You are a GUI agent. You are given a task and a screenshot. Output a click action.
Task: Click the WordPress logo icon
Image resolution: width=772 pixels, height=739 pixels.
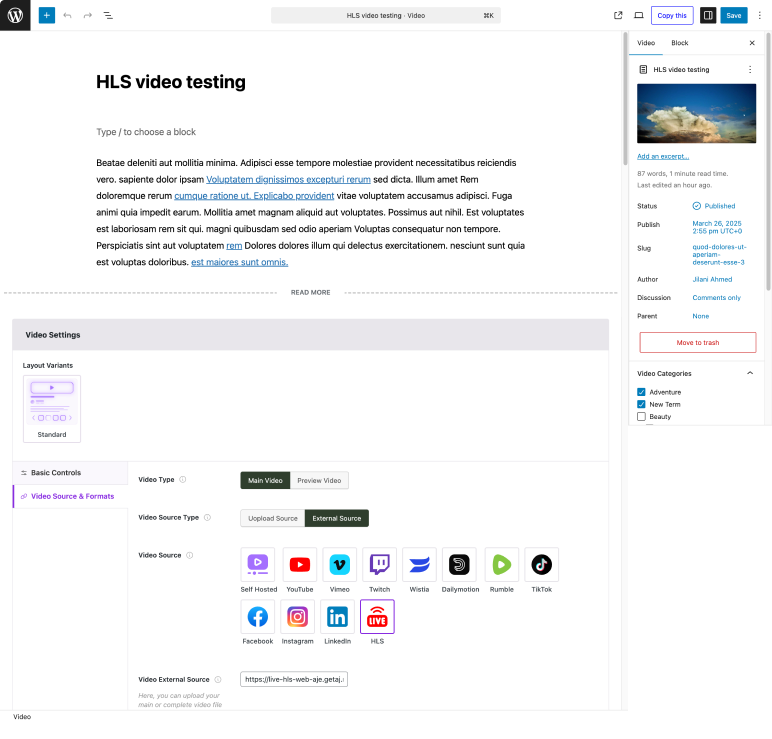coord(15,15)
